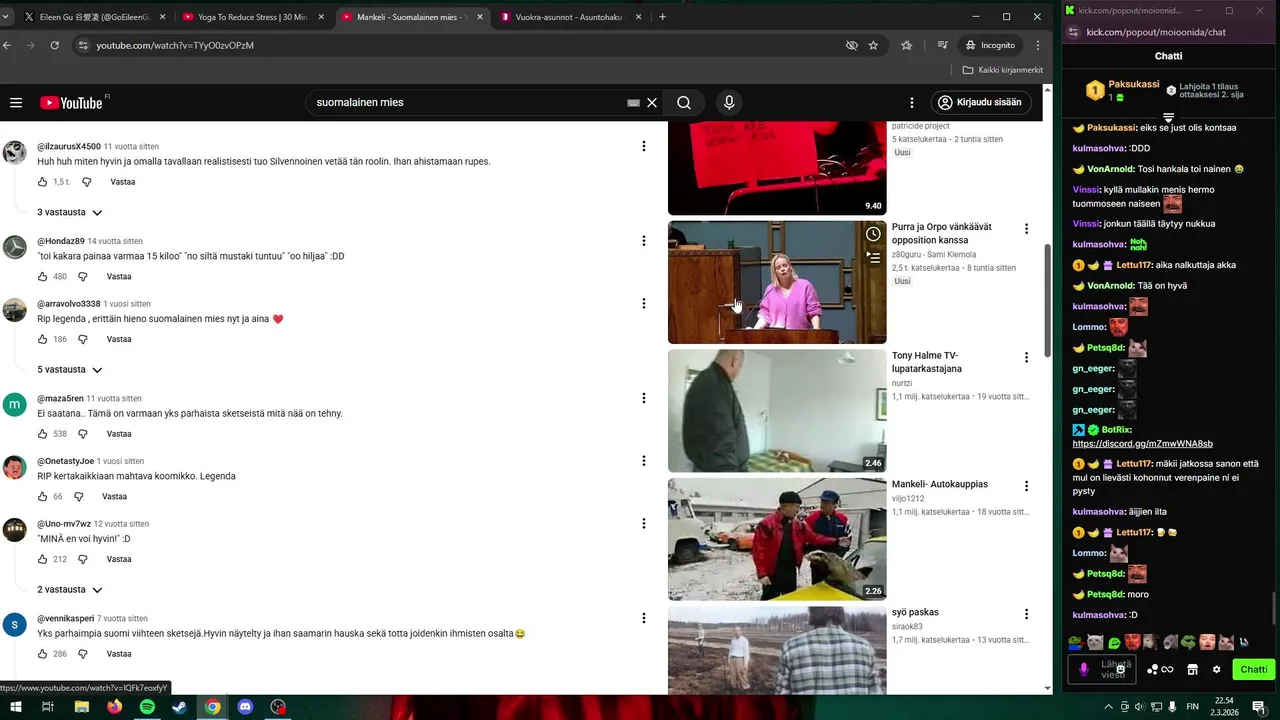Expand 2 vastausta replies
This screenshot has width=1280, height=720.
(x=70, y=589)
